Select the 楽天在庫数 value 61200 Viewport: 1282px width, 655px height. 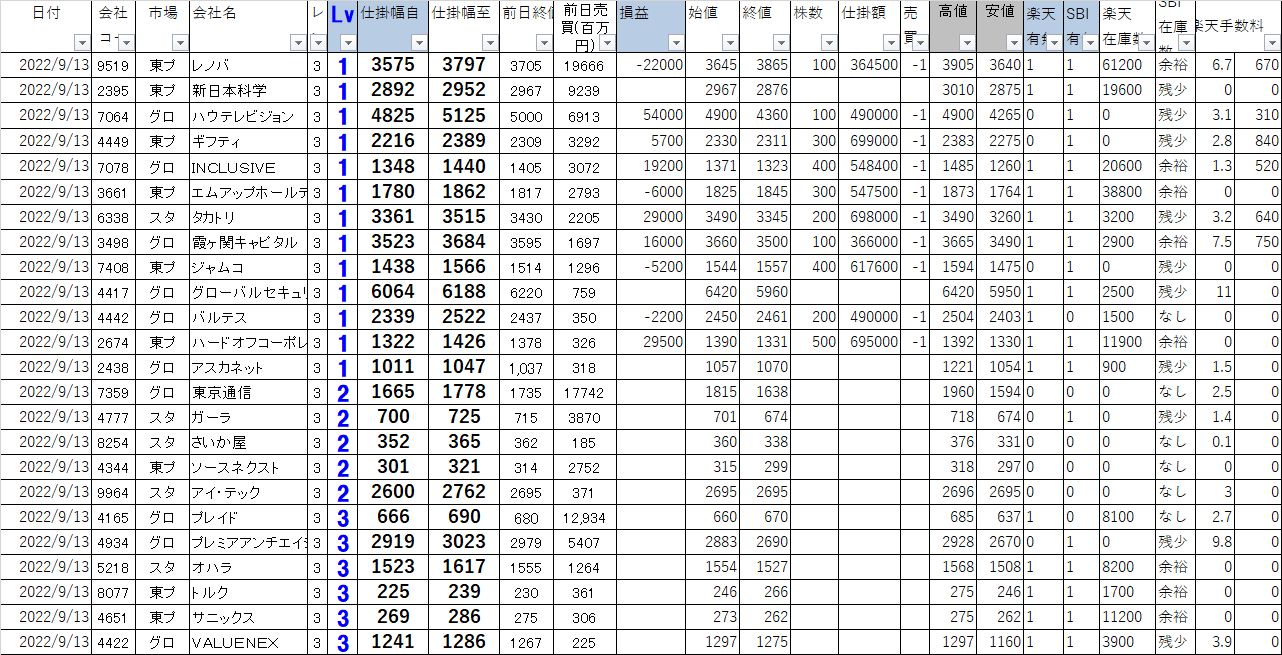click(1123, 65)
